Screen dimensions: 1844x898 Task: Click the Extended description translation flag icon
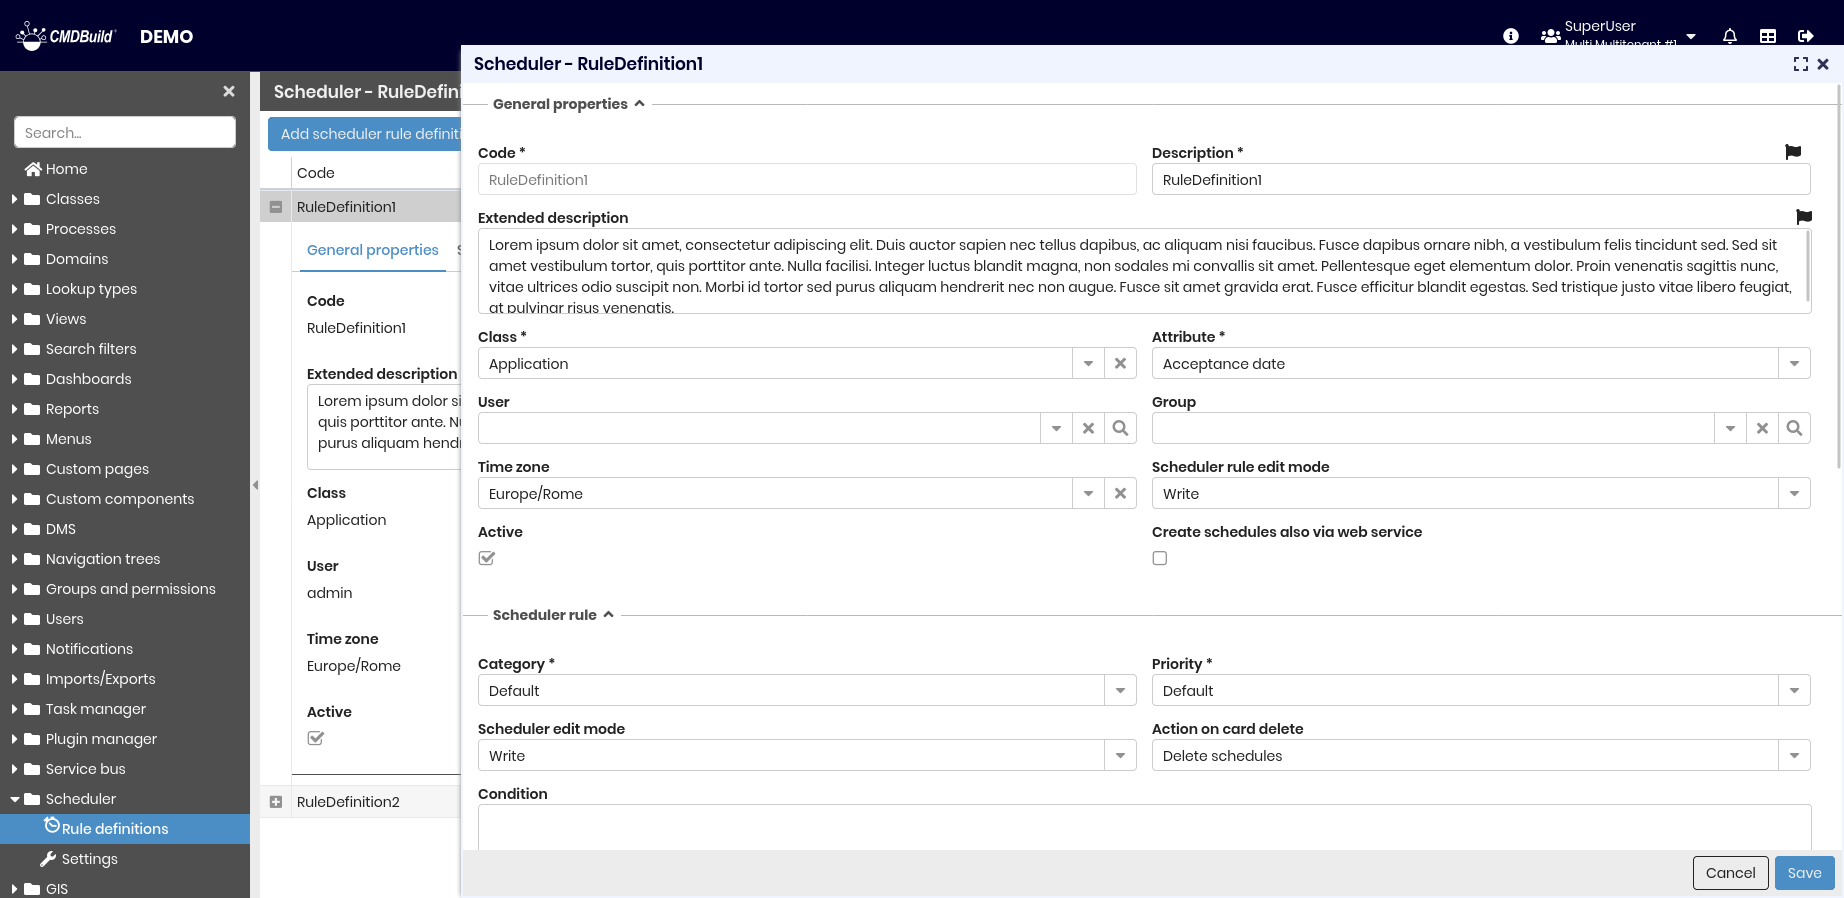click(x=1804, y=217)
